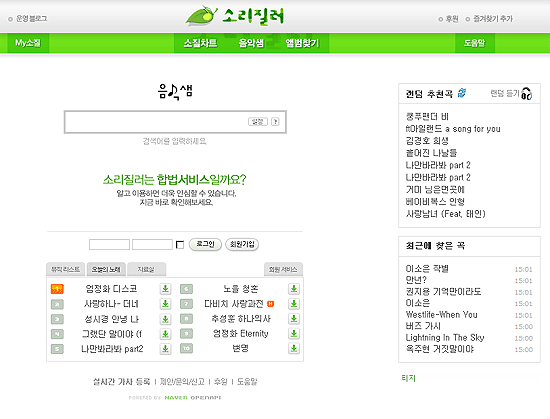The image size is (550, 419).
Task: Open 엄정화 디스코 chart entry
Action: point(111,289)
